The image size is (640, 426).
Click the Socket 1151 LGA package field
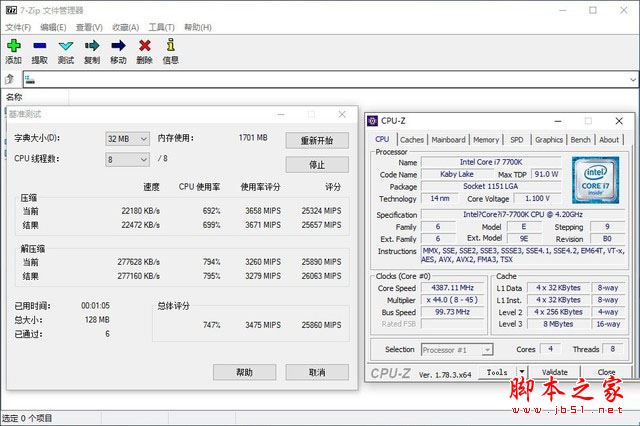[x=491, y=186]
